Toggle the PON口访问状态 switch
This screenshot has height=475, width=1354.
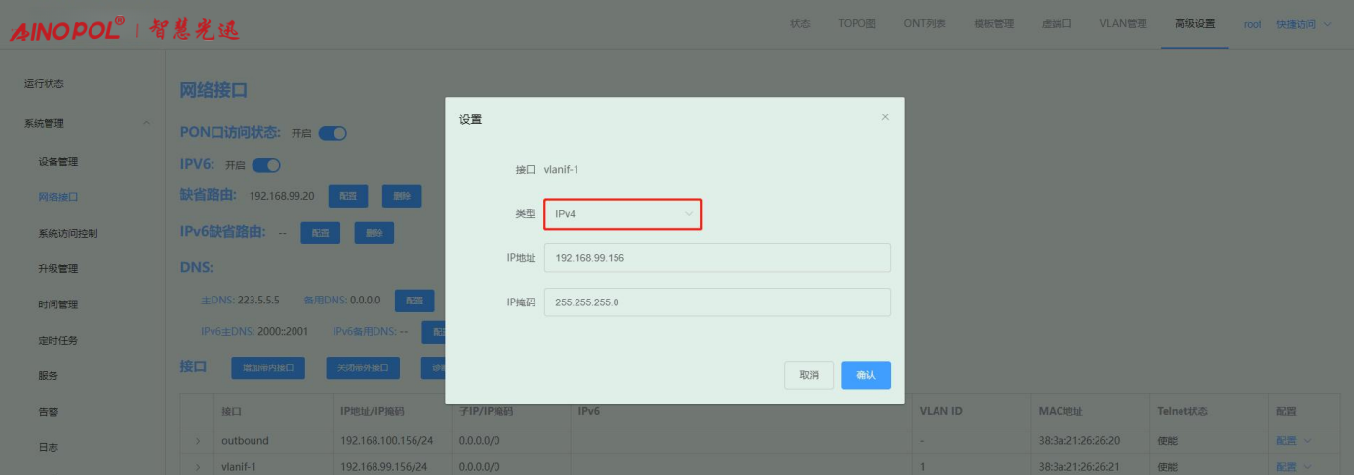pos(332,133)
